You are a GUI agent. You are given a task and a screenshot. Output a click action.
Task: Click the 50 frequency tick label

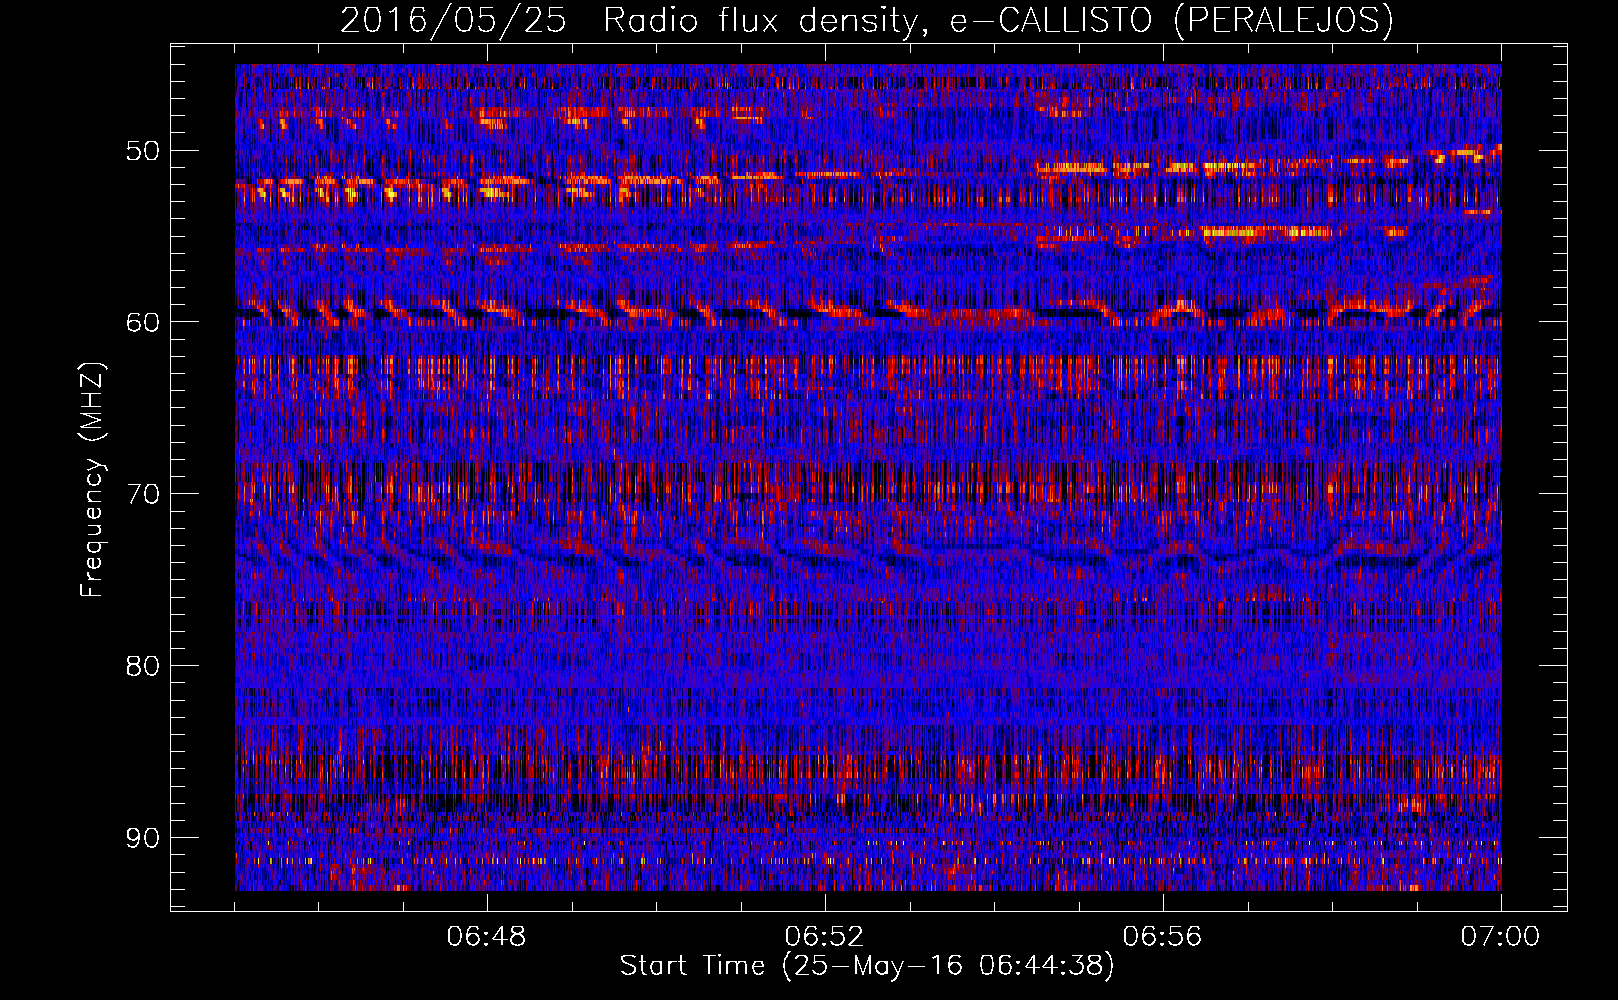point(142,151)
